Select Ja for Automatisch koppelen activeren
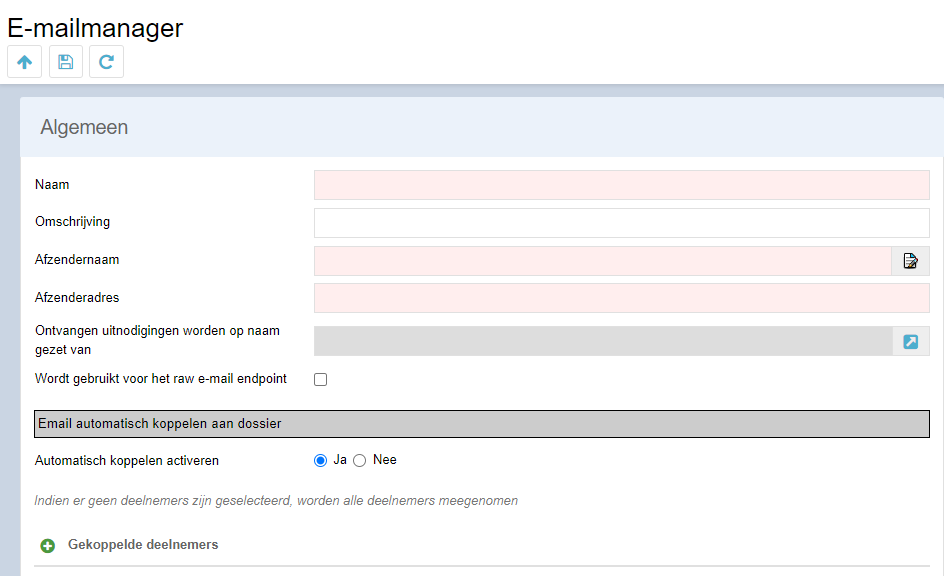The width and height of the screenshot is (944, 576). point(320,460)
